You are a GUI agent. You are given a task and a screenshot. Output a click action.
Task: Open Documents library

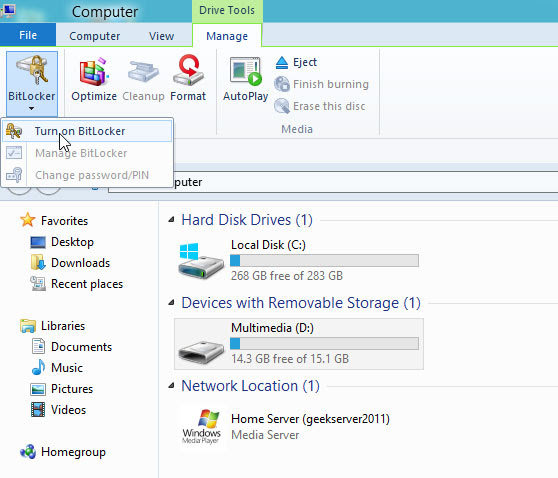tap(81, 347)
